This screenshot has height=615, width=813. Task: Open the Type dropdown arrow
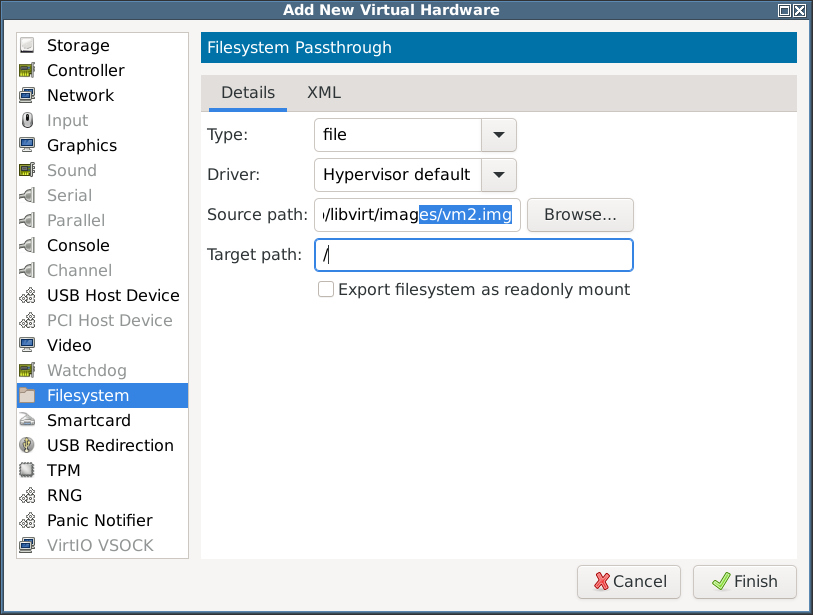[499, 135]
